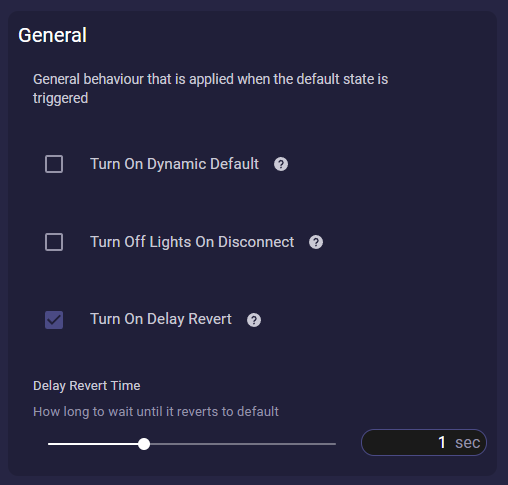Click the Turn Off Lights On Disconnect label

coord(192,242)
